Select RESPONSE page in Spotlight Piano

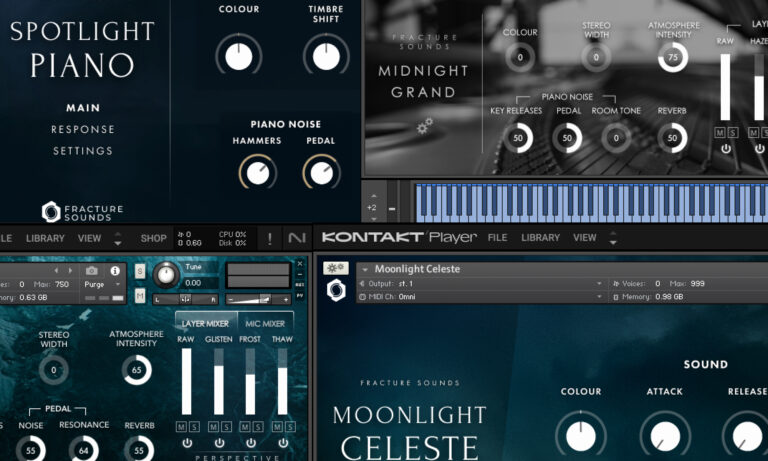tap(83, 129)
